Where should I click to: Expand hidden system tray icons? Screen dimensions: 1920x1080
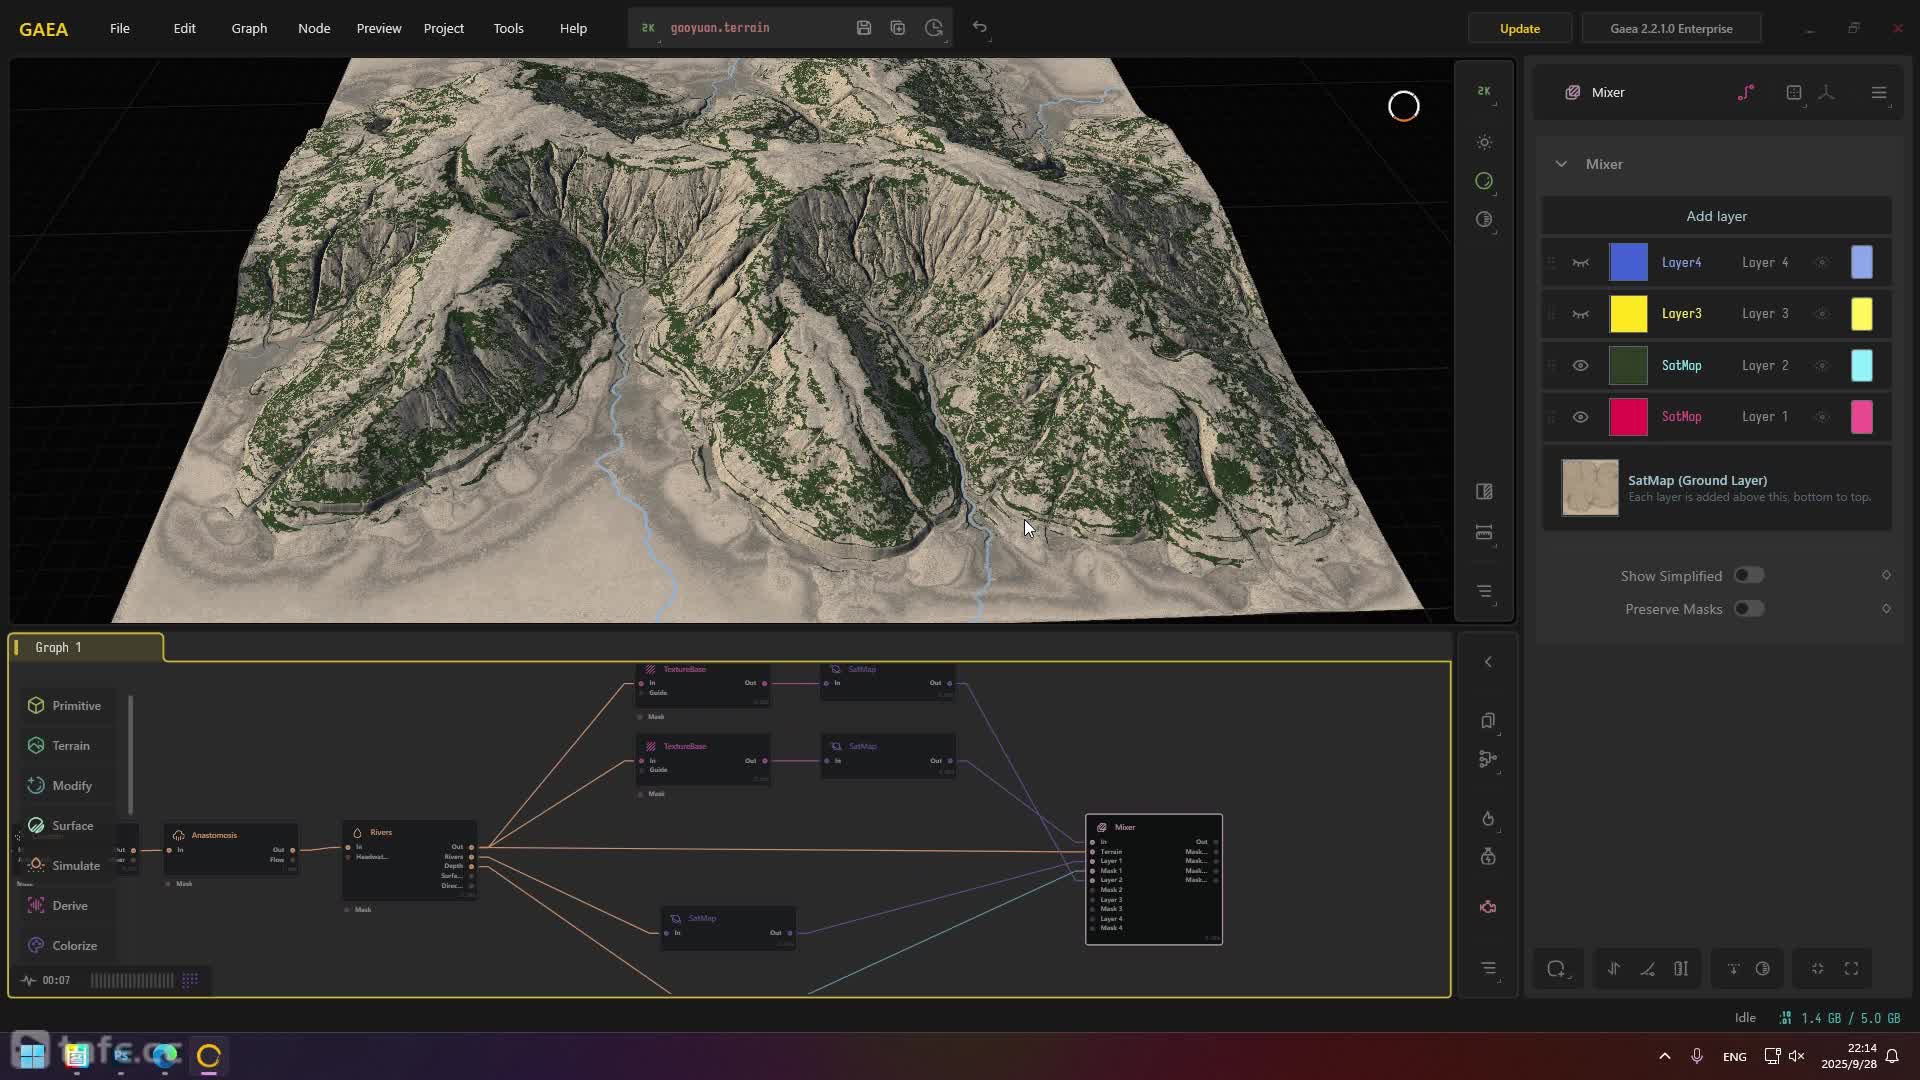pyautogui.click(x=1664, y=1056)
